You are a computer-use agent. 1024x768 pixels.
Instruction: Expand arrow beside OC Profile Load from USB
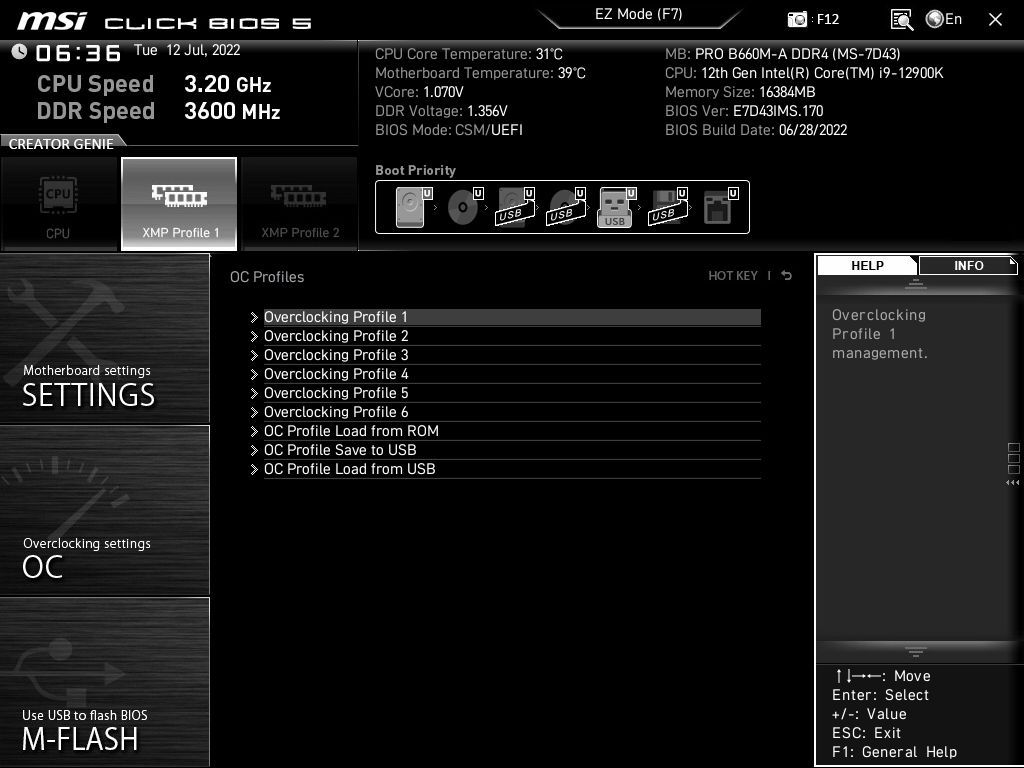coord(254,469)
